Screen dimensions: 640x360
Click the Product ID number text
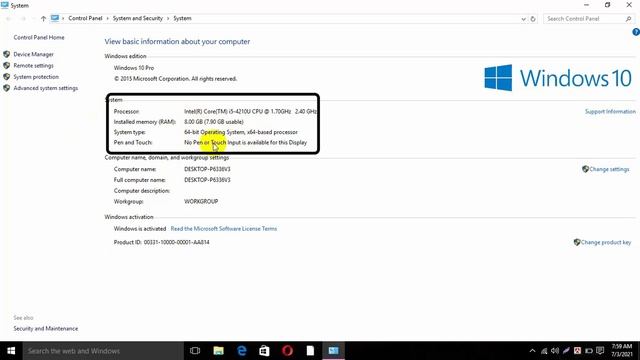pyautogui.click(x=176, y=242)
